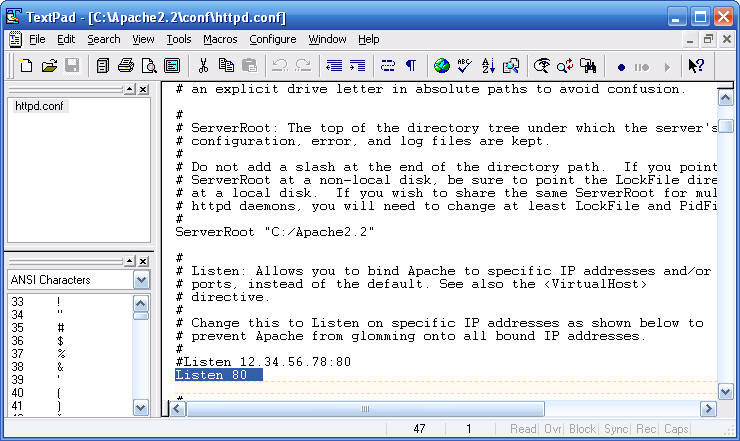
Task: Click the Replace toolbar icon
Action: click(565, 66)
